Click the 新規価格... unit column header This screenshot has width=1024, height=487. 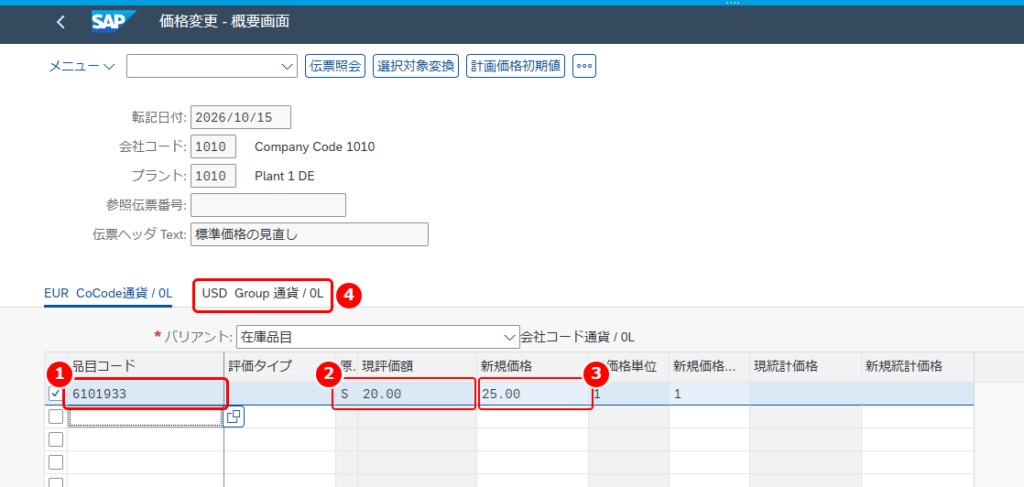click(709, 366)
